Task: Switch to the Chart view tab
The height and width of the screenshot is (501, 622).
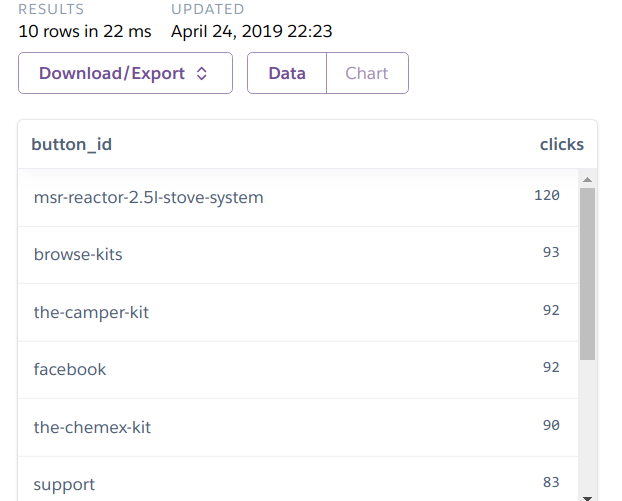Action: [367, 73]
